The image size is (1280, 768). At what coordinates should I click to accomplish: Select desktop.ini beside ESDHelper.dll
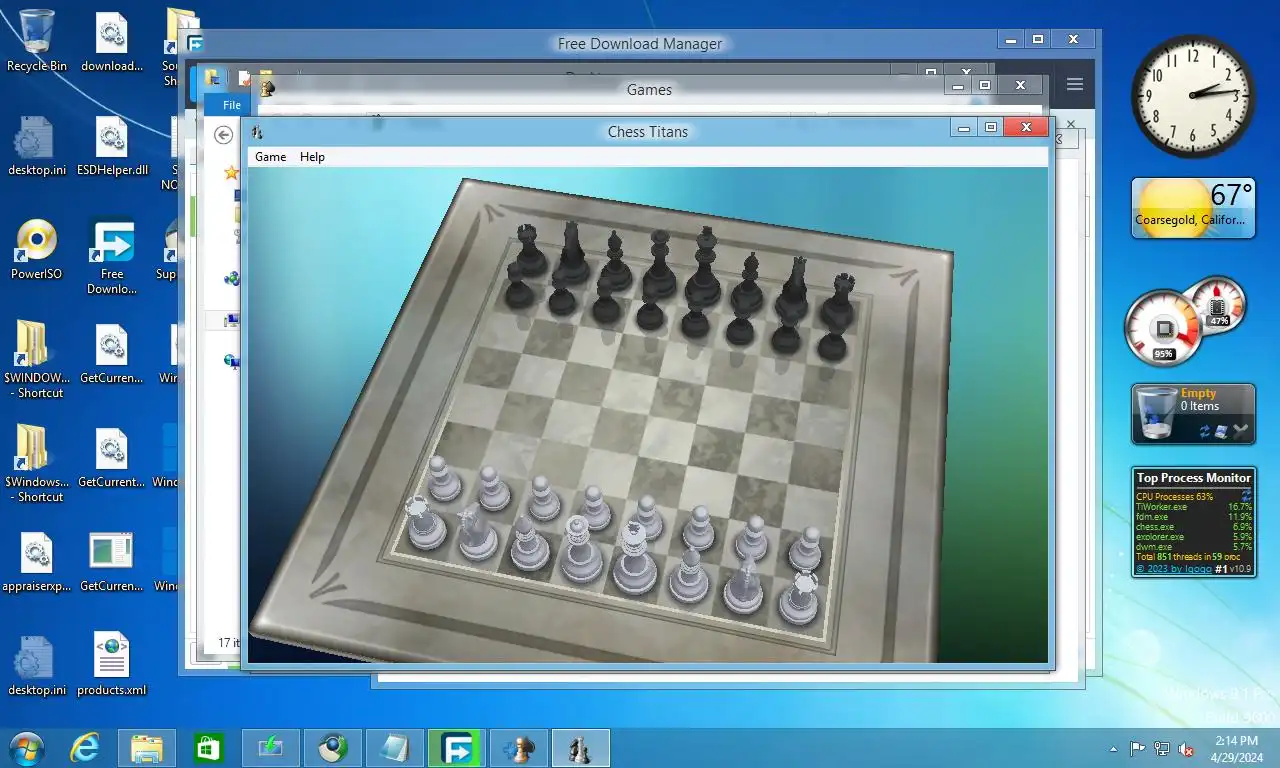(x=37, y=146)
